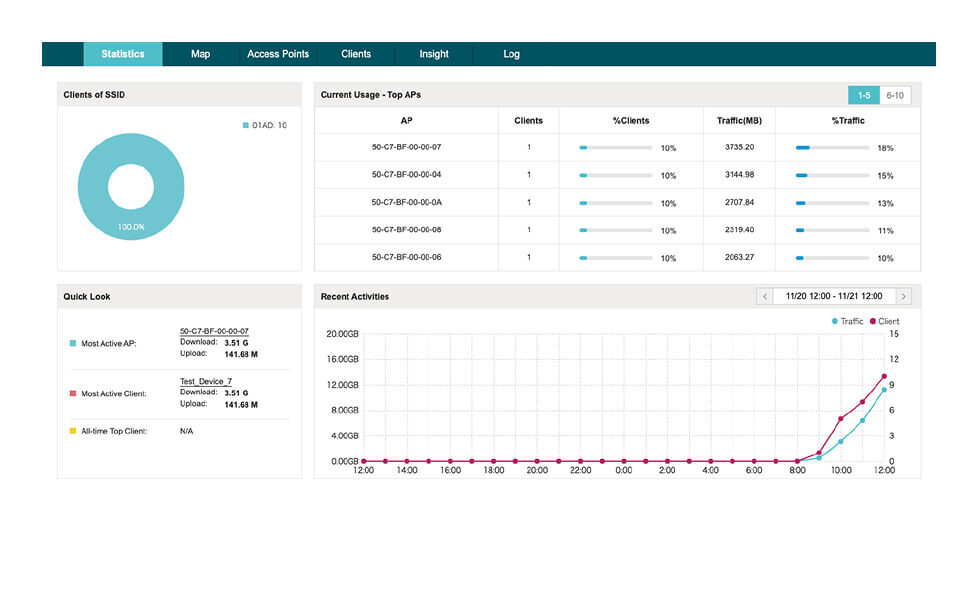The width and height of the screenshot is (976, 600).
Task: Open the Clients tab
Action: 356,54
